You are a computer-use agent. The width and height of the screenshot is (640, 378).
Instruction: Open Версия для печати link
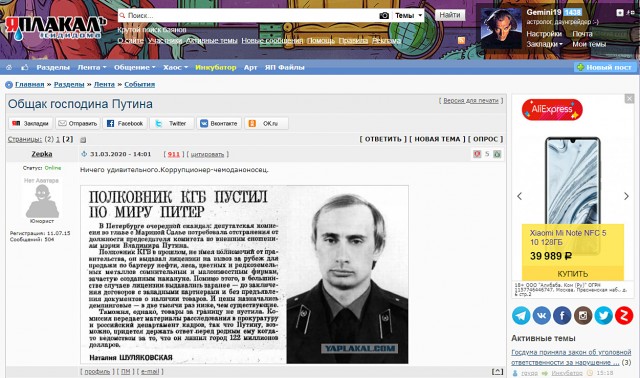[471, 100]
